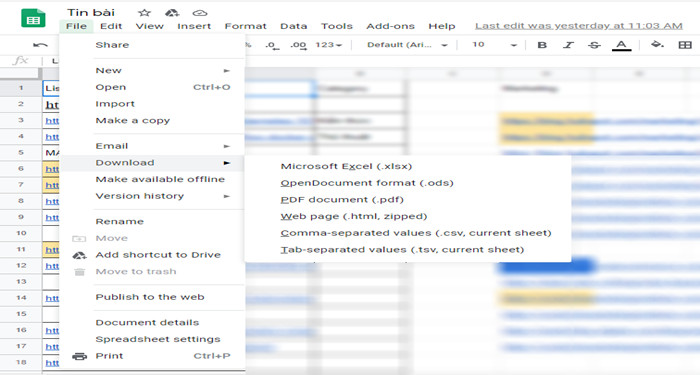Select Add shortcut to Drive
The width and height of the screenshot is (700, 375).
(x=152, y=255)
